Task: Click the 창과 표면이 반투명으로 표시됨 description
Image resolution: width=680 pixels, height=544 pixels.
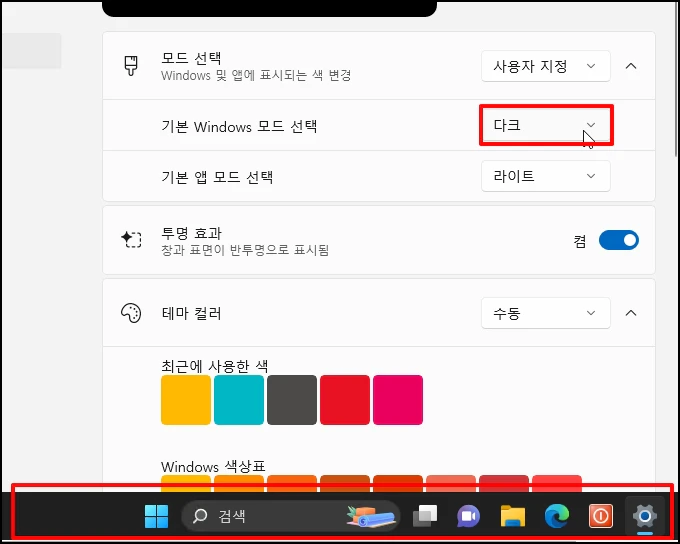Action: point(245,250)
